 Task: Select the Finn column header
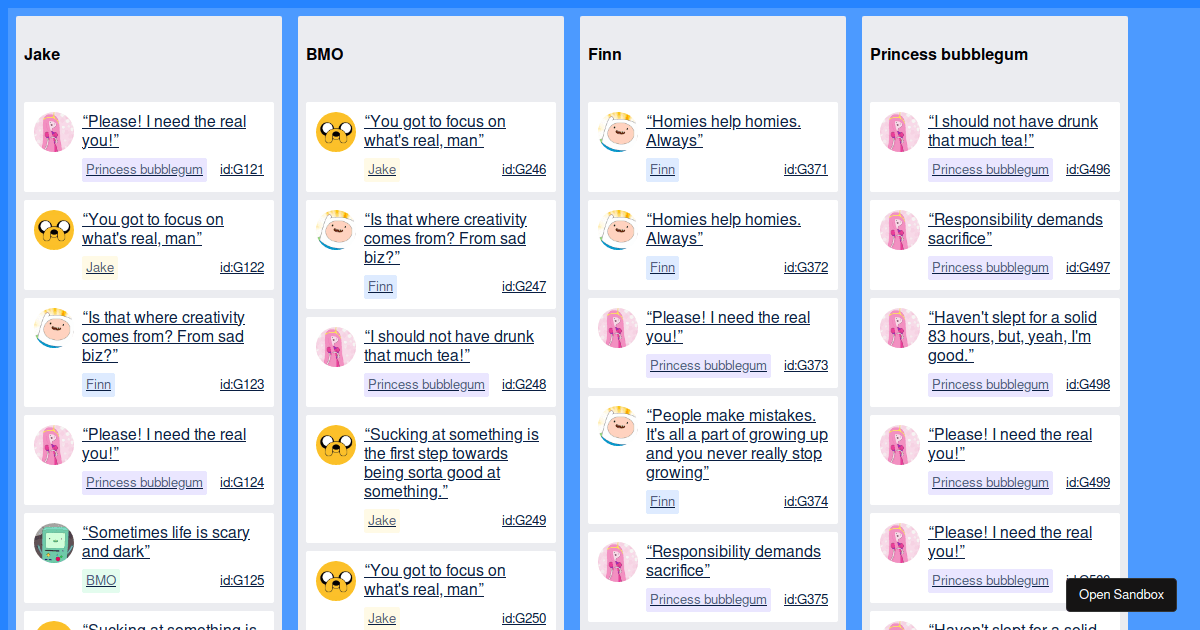click(x=605, y=55)
